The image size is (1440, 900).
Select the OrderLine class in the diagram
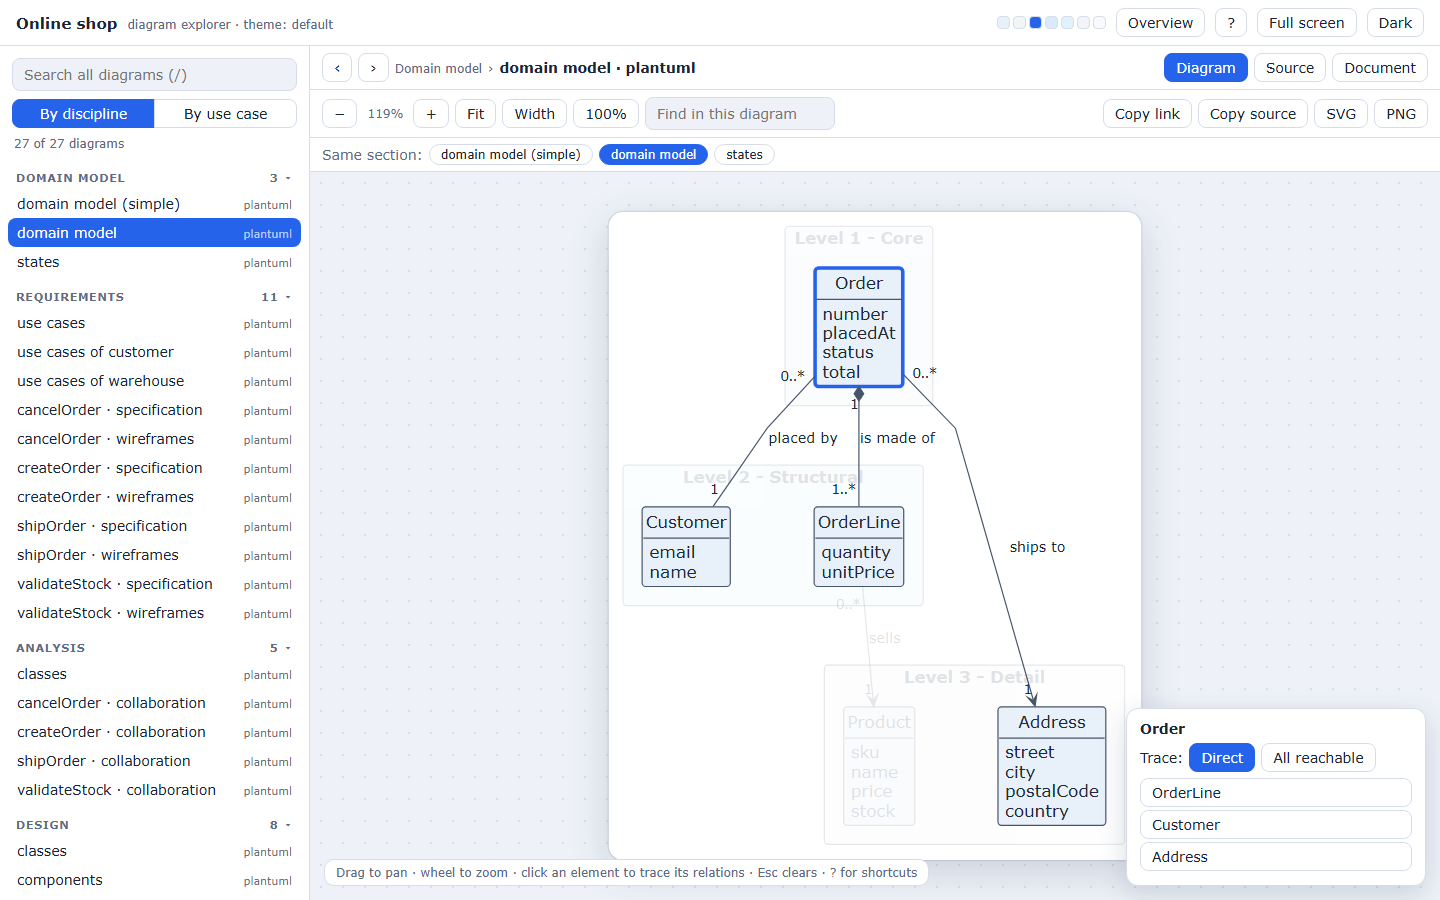point(859,546)
